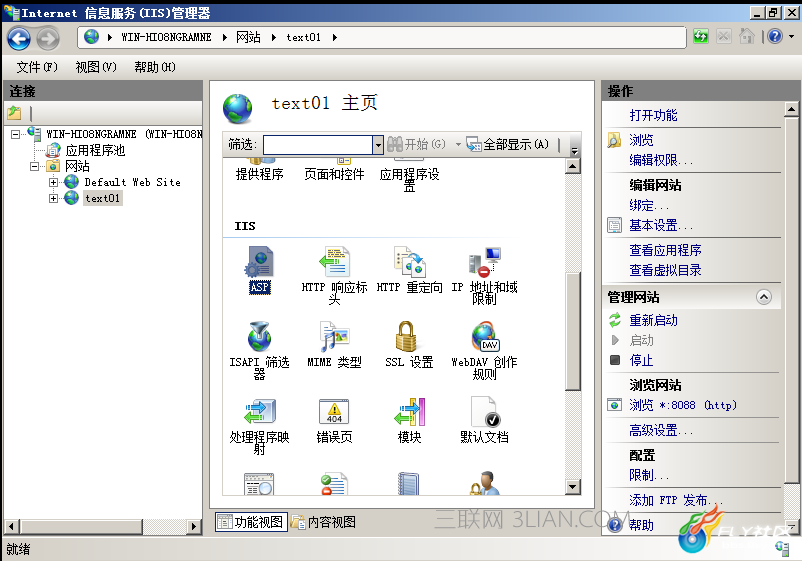
Task: Collapse the 网站 tree node
Action: (34, 166)
